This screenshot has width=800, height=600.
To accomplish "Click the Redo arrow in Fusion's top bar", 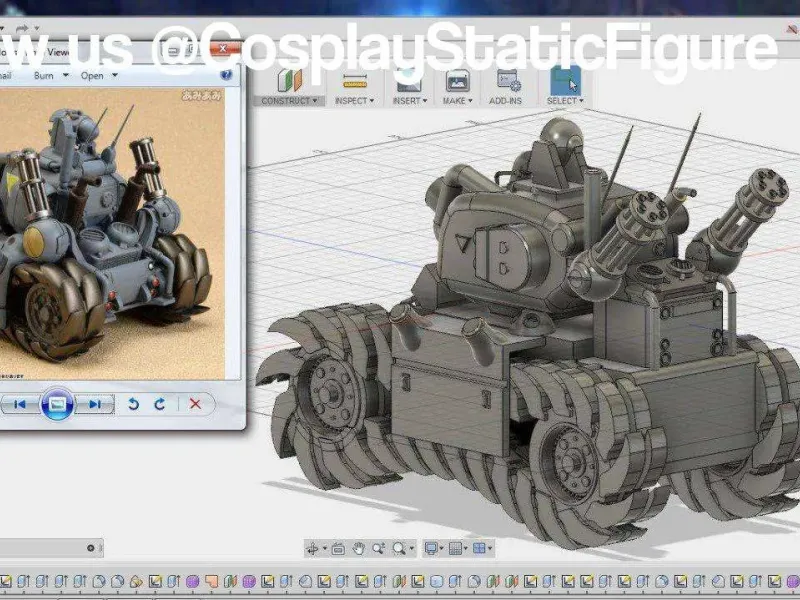I will click(22, 28).
